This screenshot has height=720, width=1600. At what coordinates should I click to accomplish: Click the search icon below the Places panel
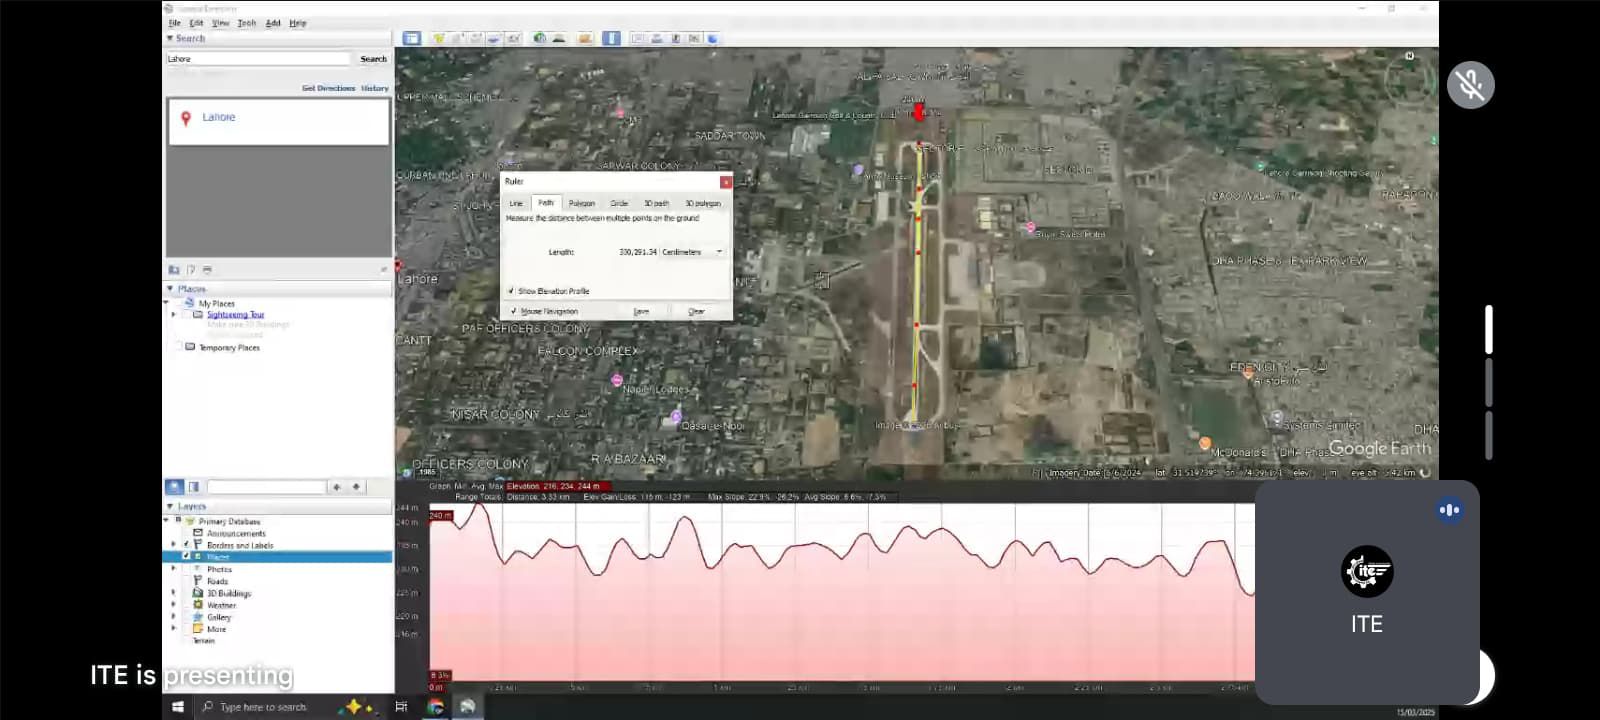pos(174,487)
